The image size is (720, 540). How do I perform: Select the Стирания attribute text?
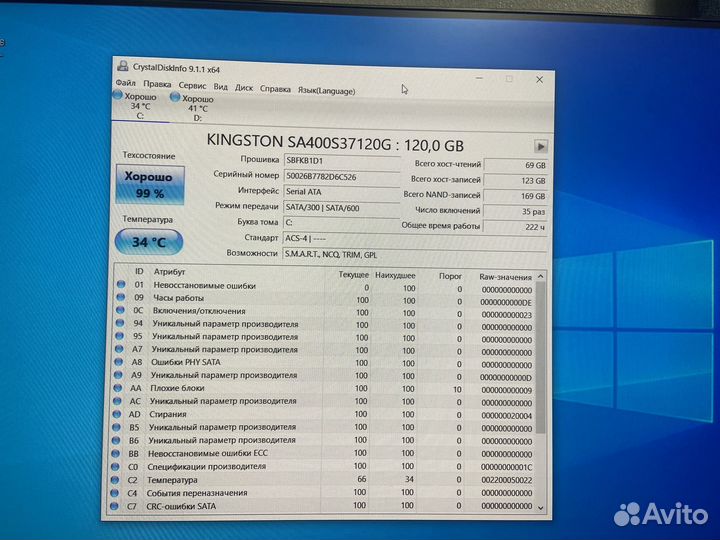(x=168, y=414)
